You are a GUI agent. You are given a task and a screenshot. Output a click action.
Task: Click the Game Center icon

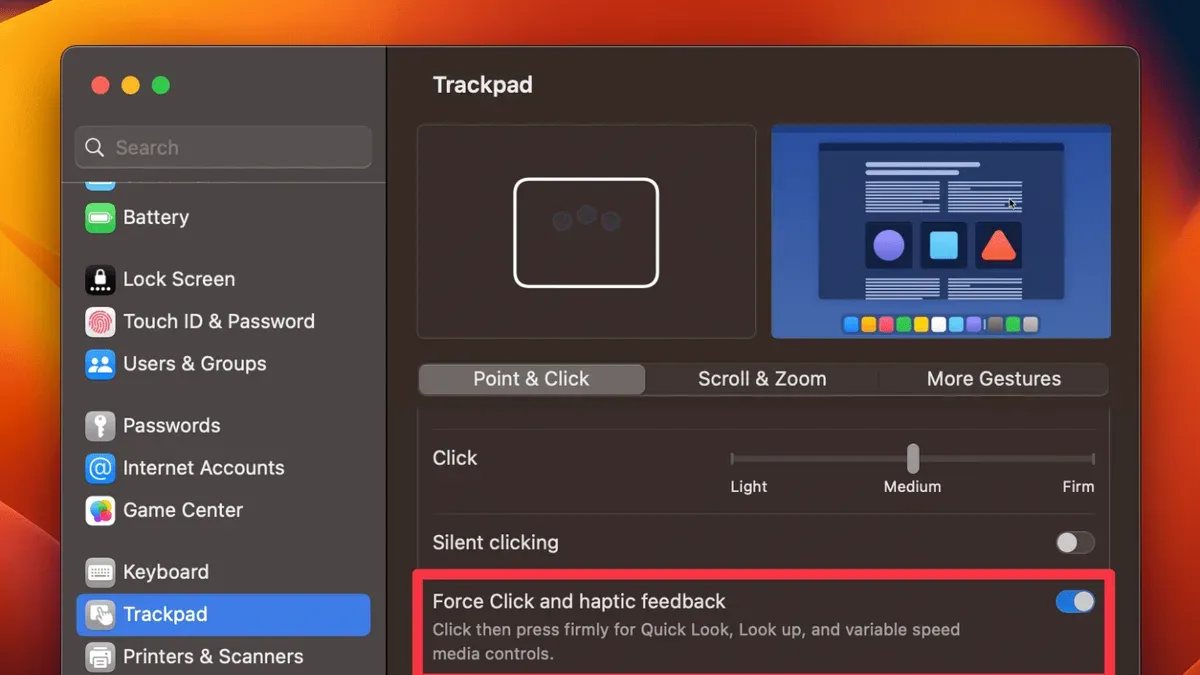pos(100,510)
